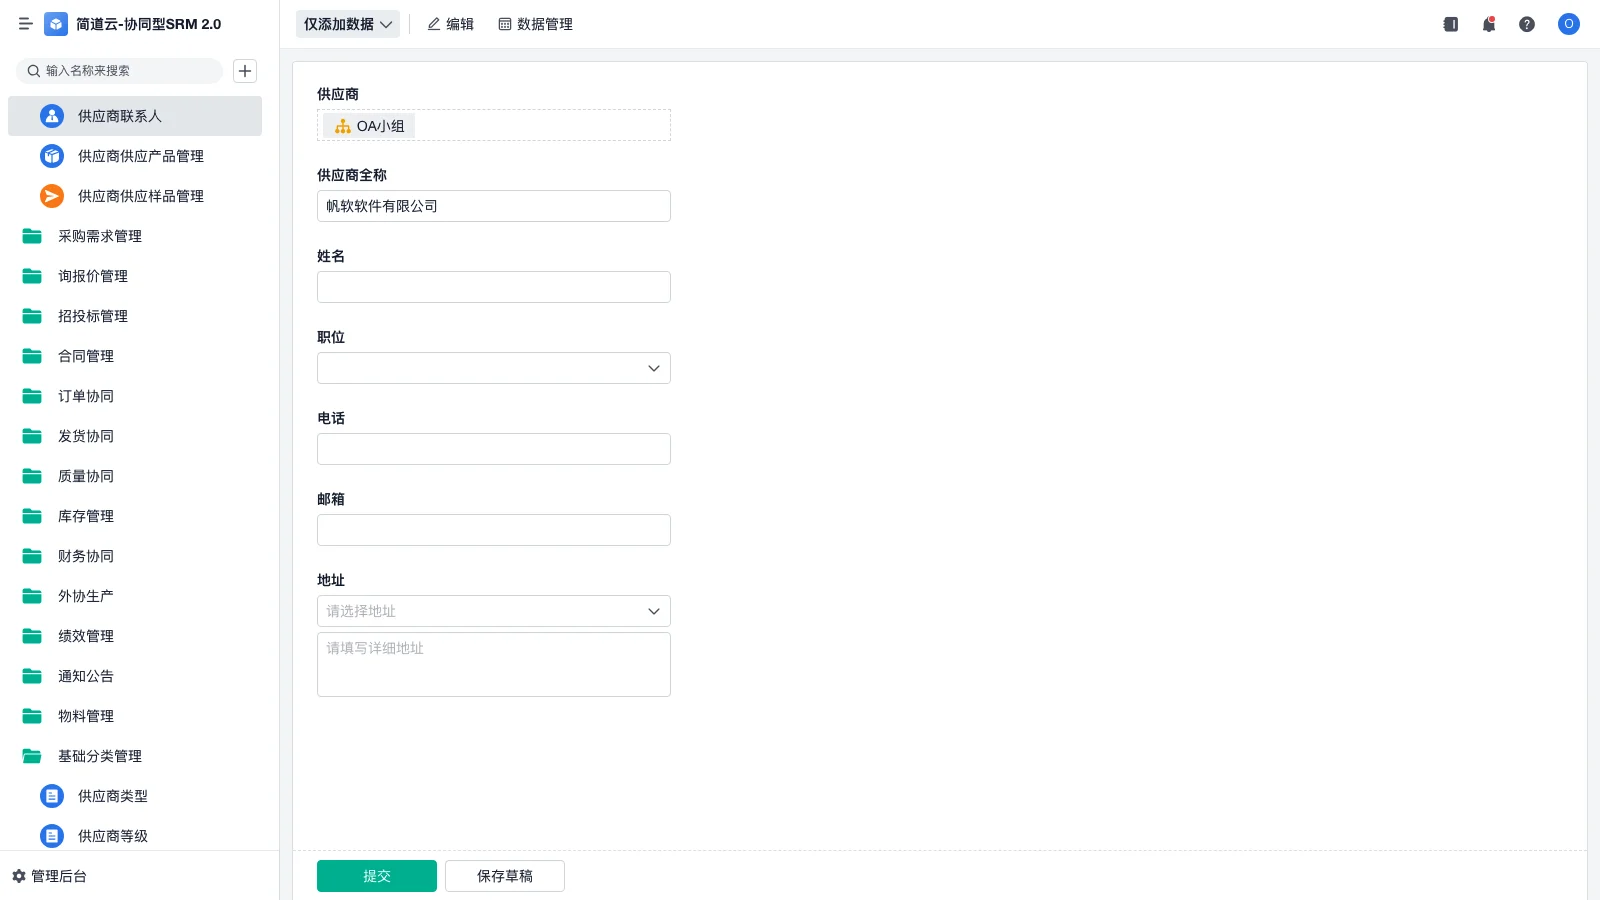Image resolution: width=1600 pixels, height=900 pixels.
Task: Click the 供应商等级 document icon
Action: click(x=52, y=836)
